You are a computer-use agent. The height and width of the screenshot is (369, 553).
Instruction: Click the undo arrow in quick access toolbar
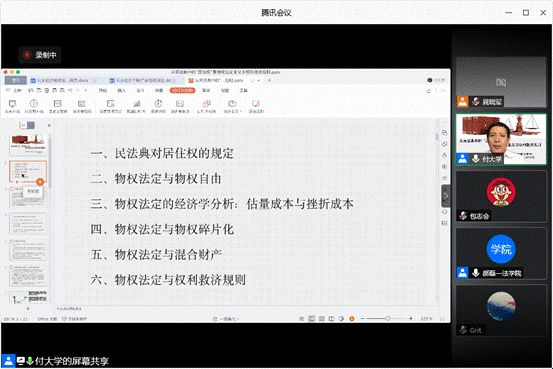point(70,91)
